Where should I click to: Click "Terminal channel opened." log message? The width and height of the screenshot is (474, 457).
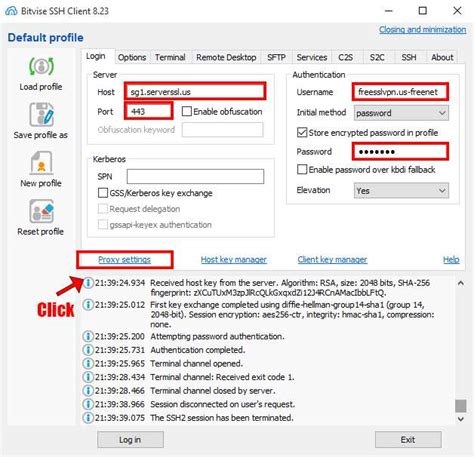tap(196, 363)
